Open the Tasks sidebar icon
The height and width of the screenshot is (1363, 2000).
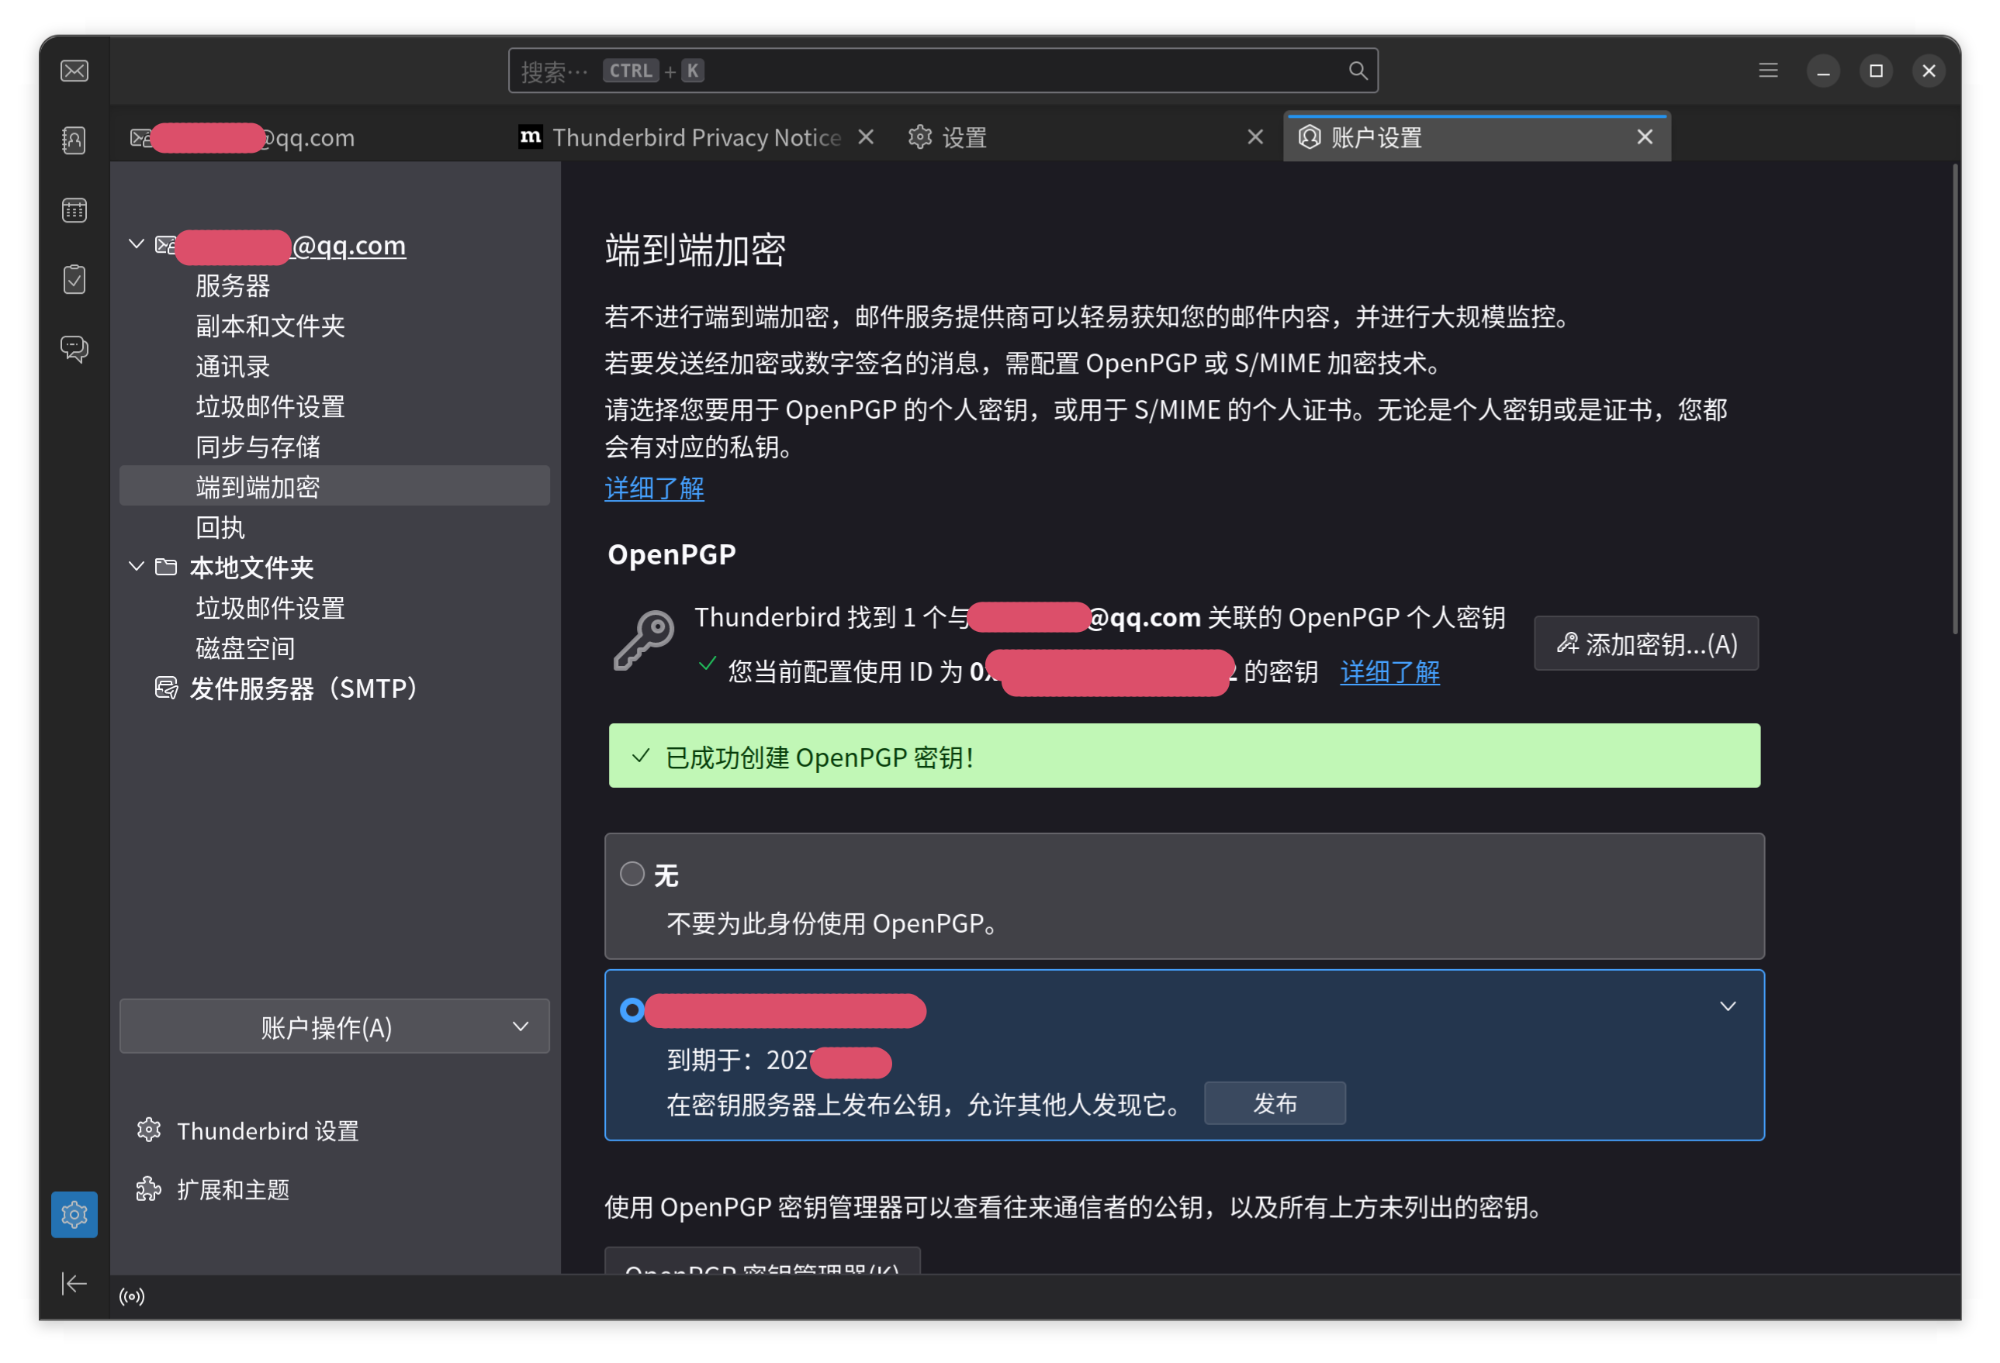point(74,279)
